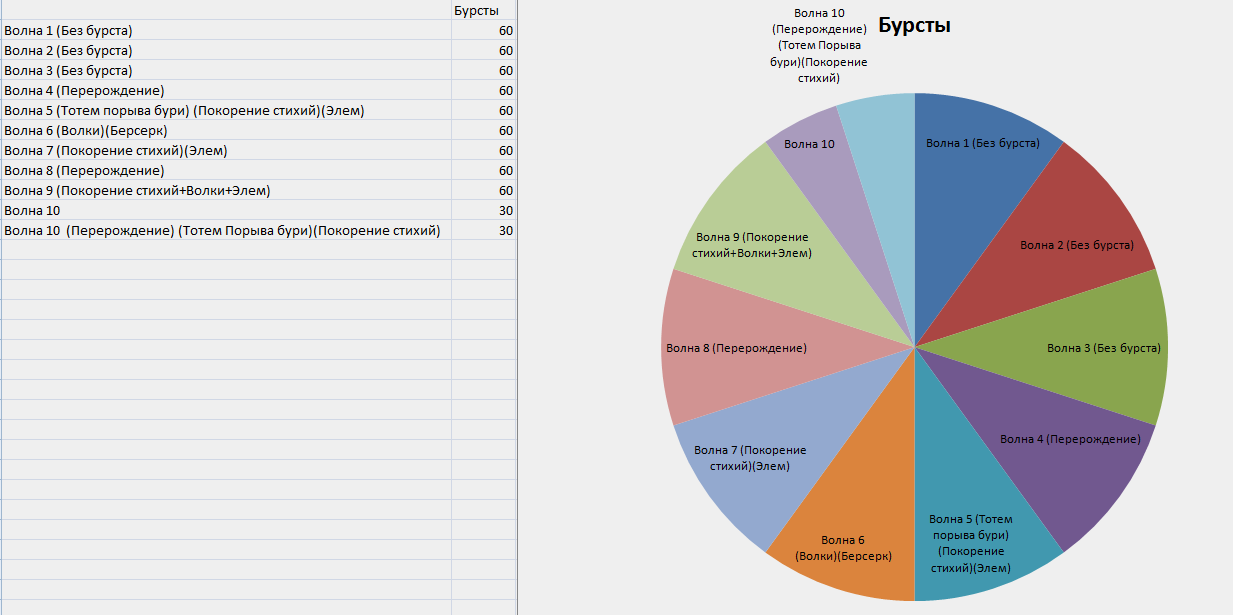Select the cell Волна 9 (Покорение стихий+Волки+Элем)
The image size is (1233, 615).
(226, 190)
